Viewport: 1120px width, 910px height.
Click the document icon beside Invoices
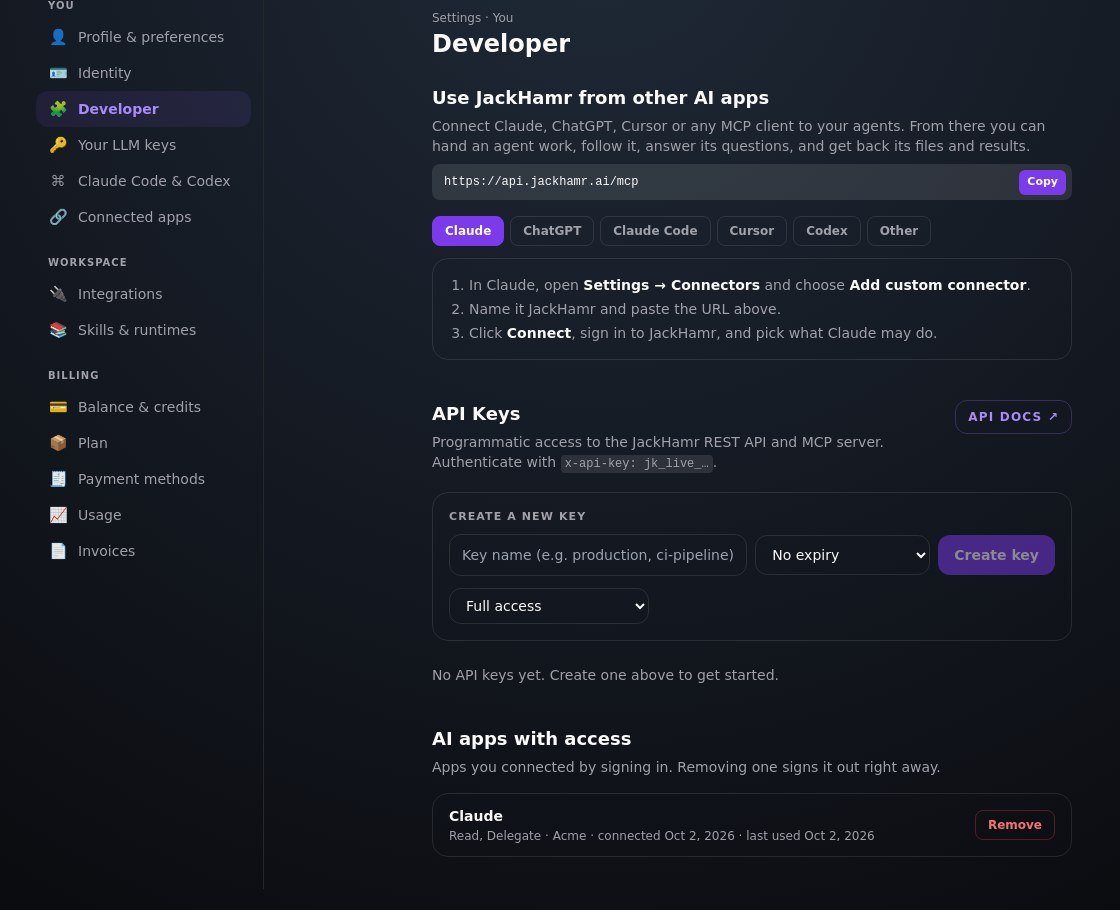(x=58, y=551)
